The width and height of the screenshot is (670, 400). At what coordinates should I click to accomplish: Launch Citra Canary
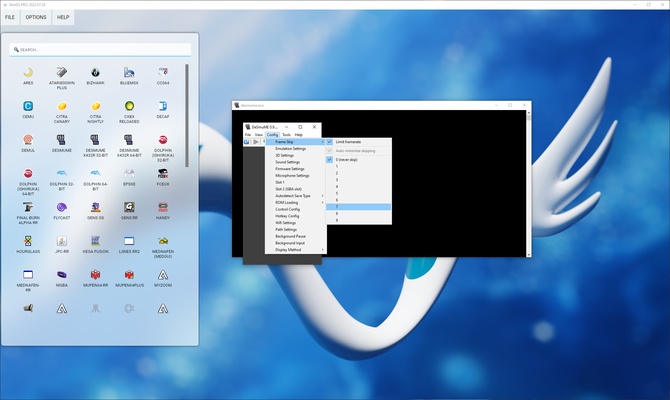click(x=62, y=106)
